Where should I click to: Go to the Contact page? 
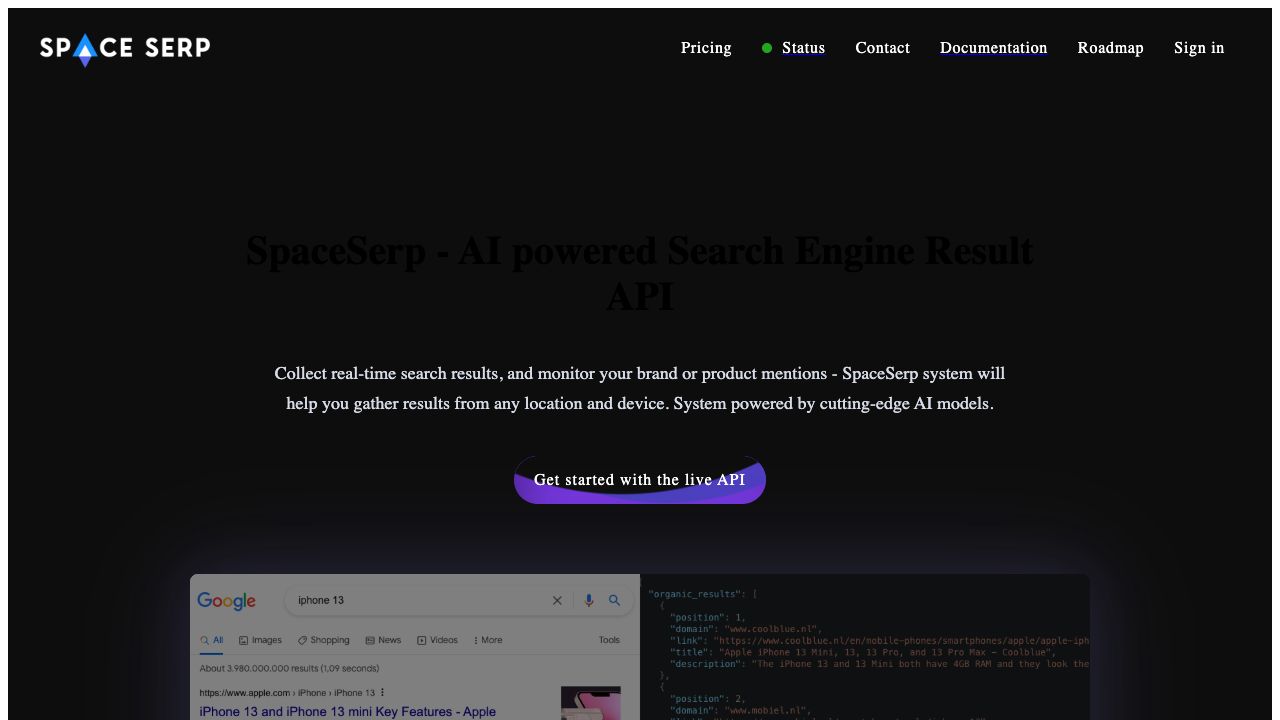pyautogui.click(x=882, y=48)
